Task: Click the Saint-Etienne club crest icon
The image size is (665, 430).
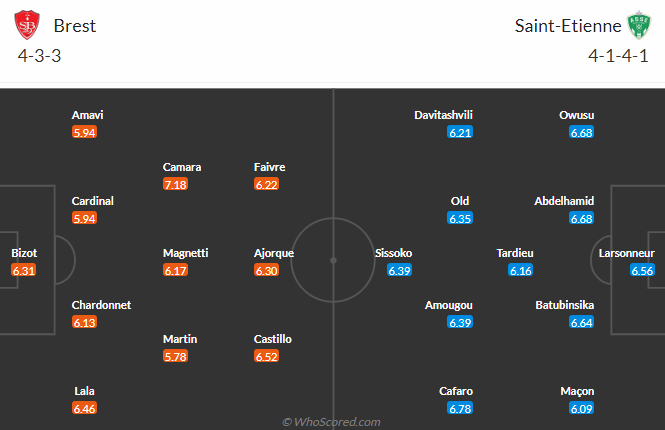Action: point(638,26)
